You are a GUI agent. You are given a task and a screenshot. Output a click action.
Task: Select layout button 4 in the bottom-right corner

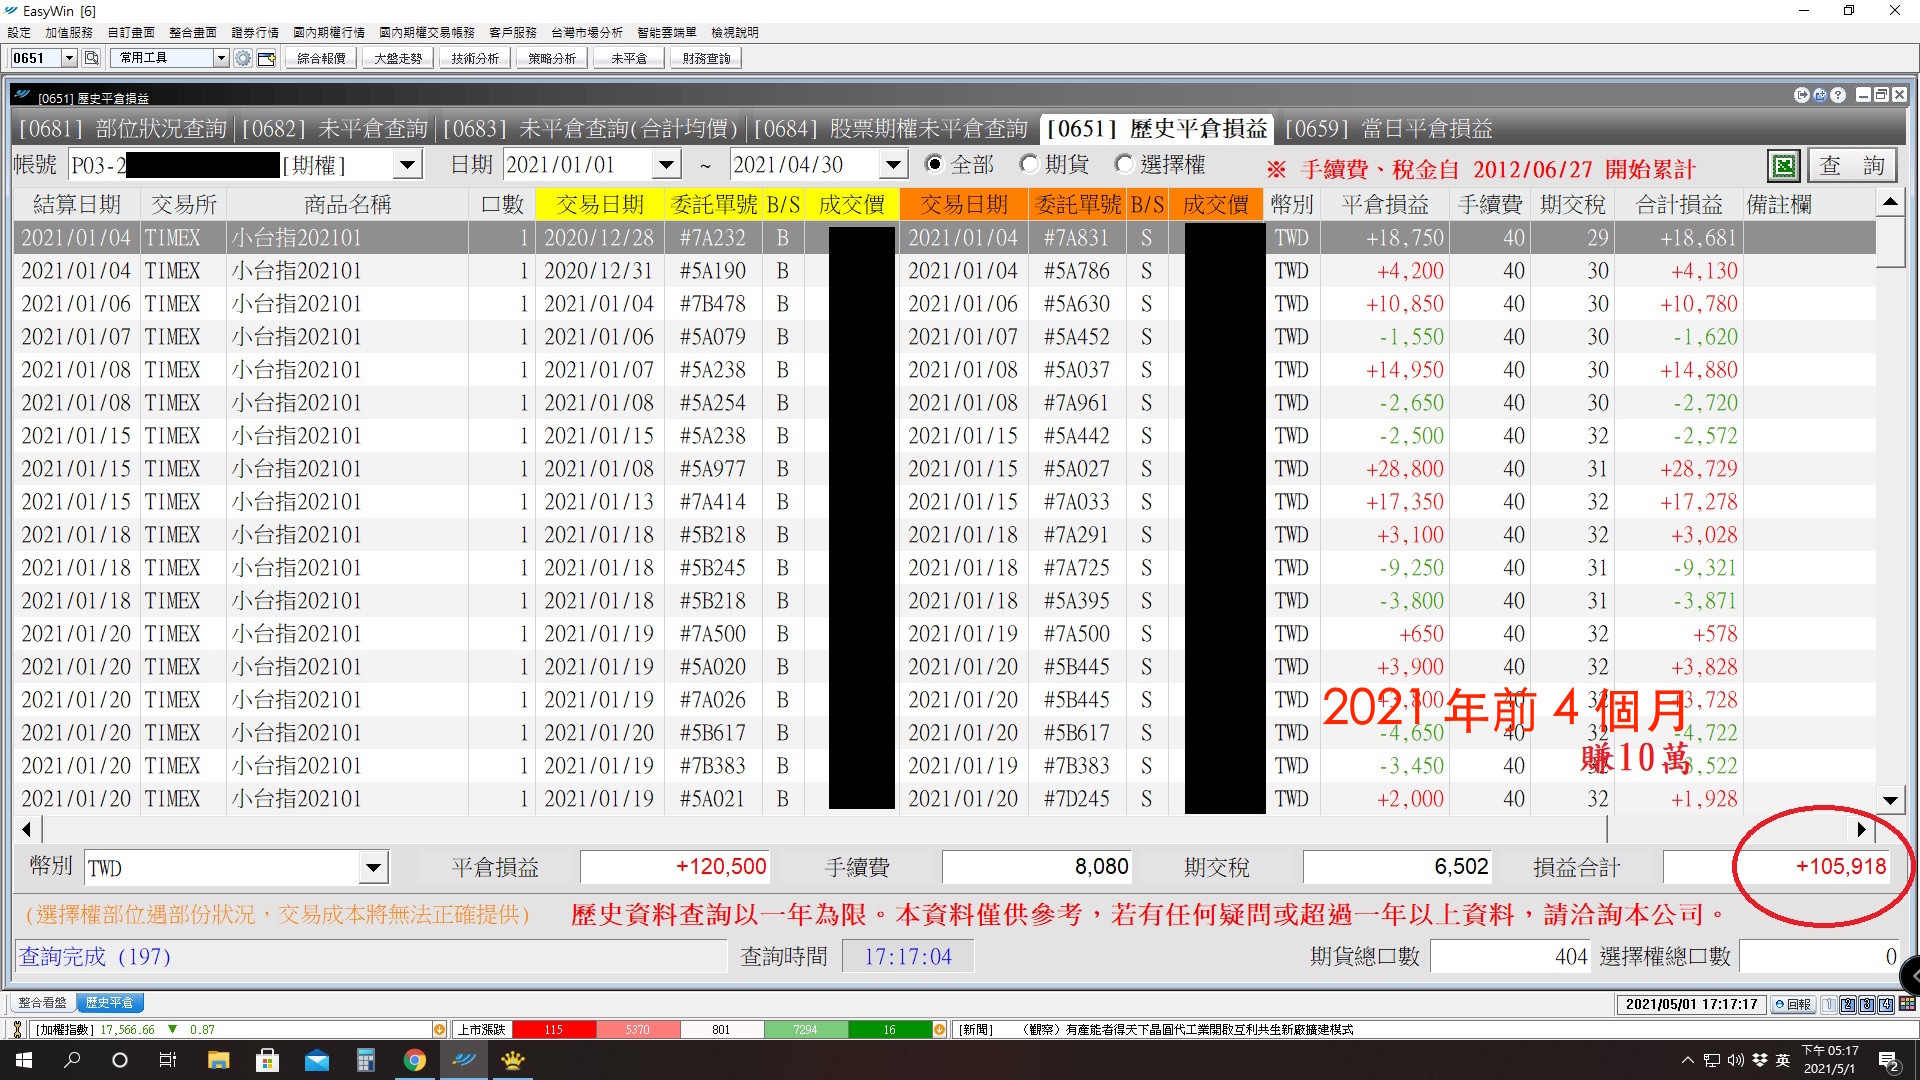click(x=1886, y=1004)
